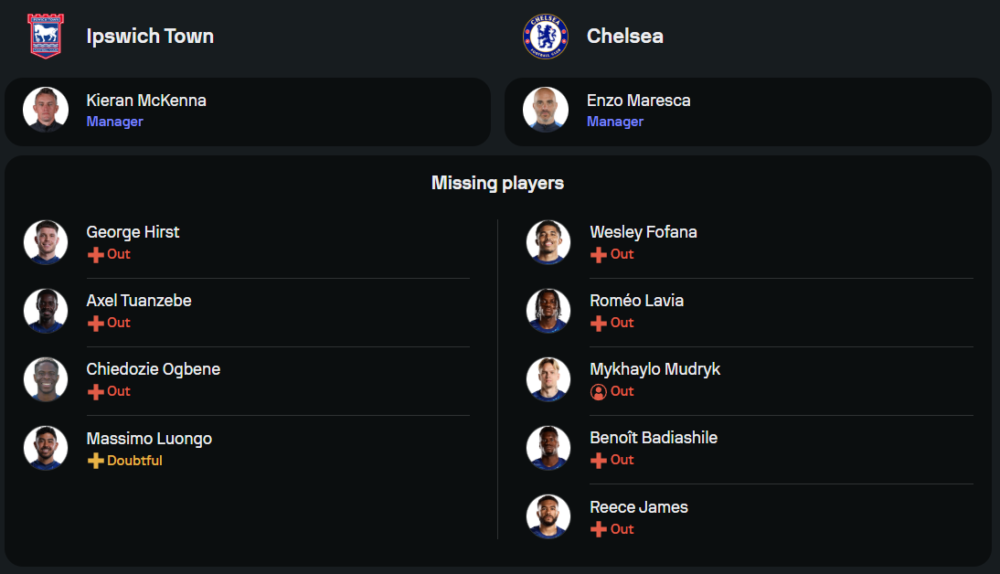The width and height of the screenshot is (1000, 574).
Task: Click the red injury icon under Wesley Fofana
Action: tap(599, 255)
